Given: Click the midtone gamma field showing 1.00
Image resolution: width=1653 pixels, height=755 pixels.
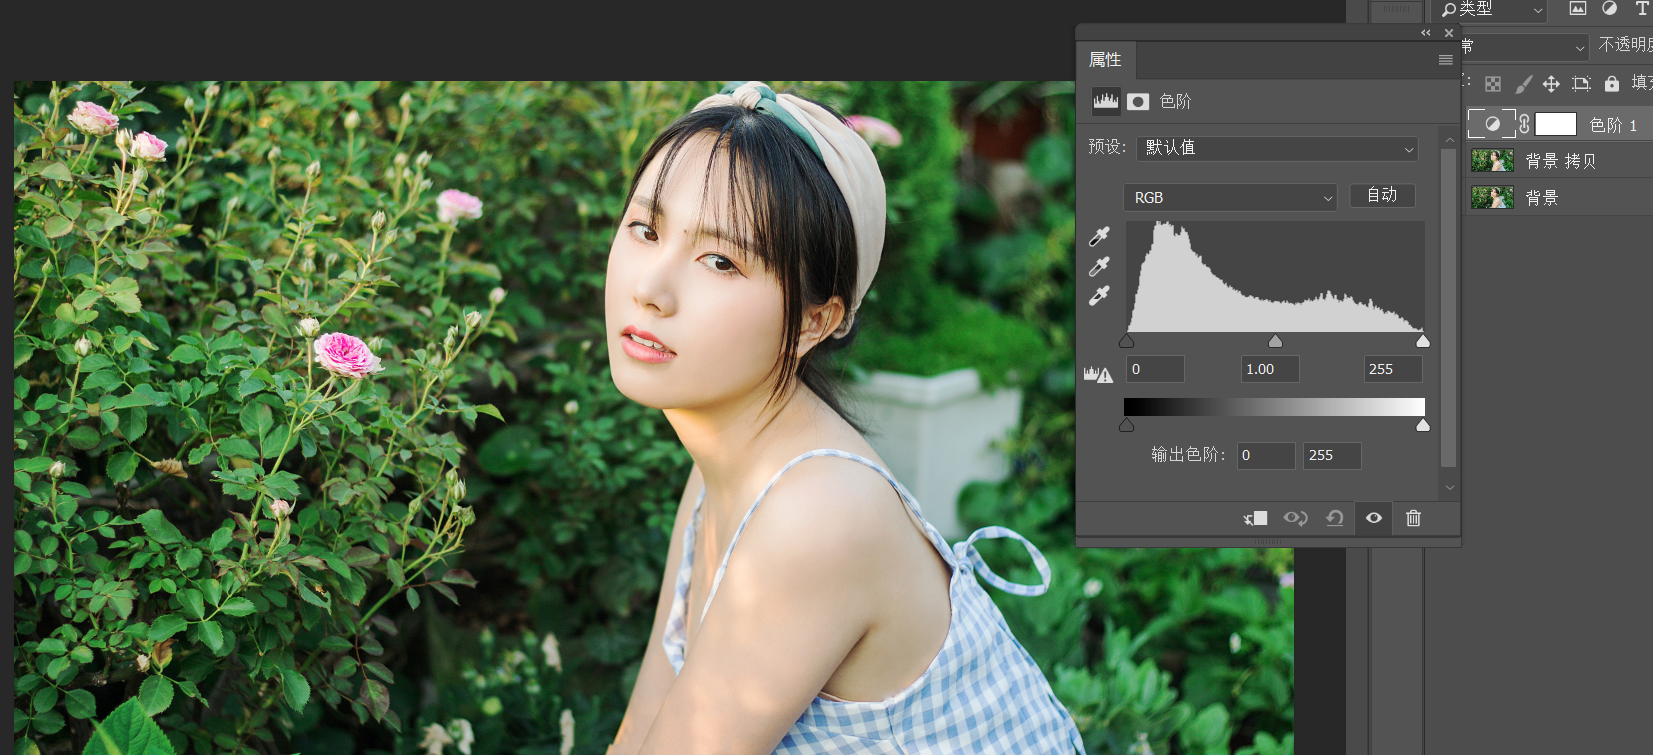Looking at the screenshot, I should 1270,369.
